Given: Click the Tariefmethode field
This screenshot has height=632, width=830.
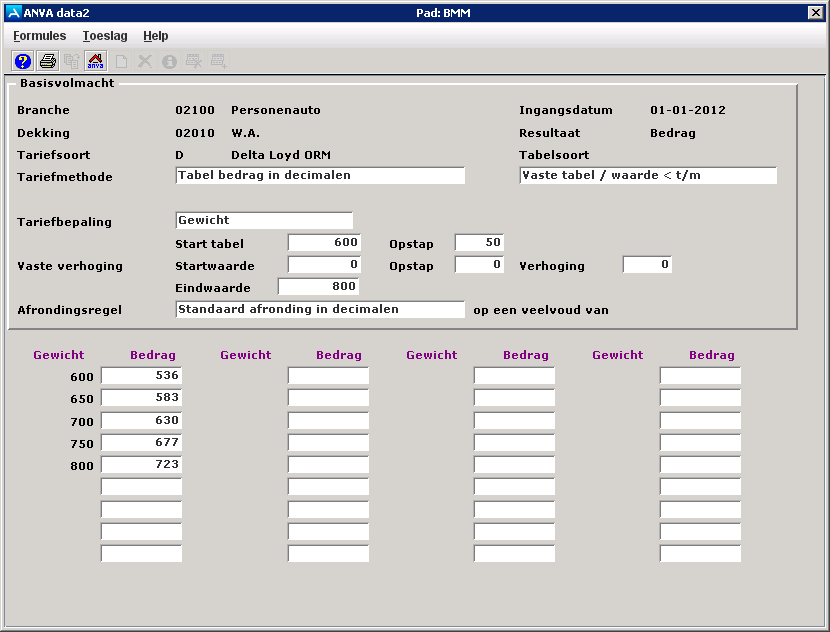Looking at the screenshot, I should [320, 176].
